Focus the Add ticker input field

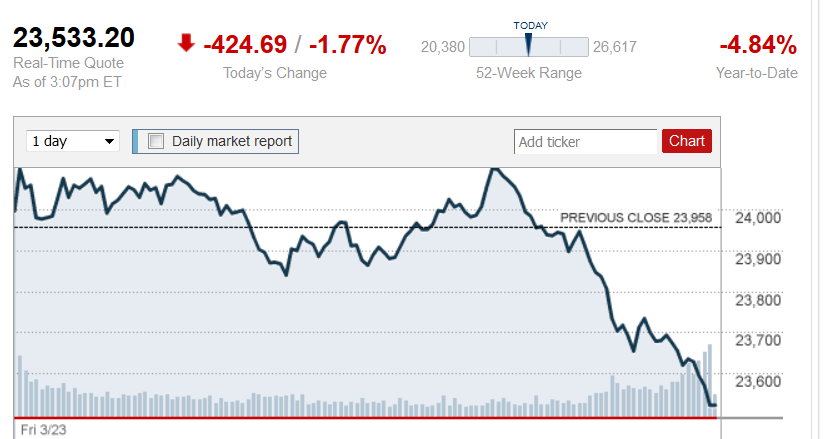585,142
